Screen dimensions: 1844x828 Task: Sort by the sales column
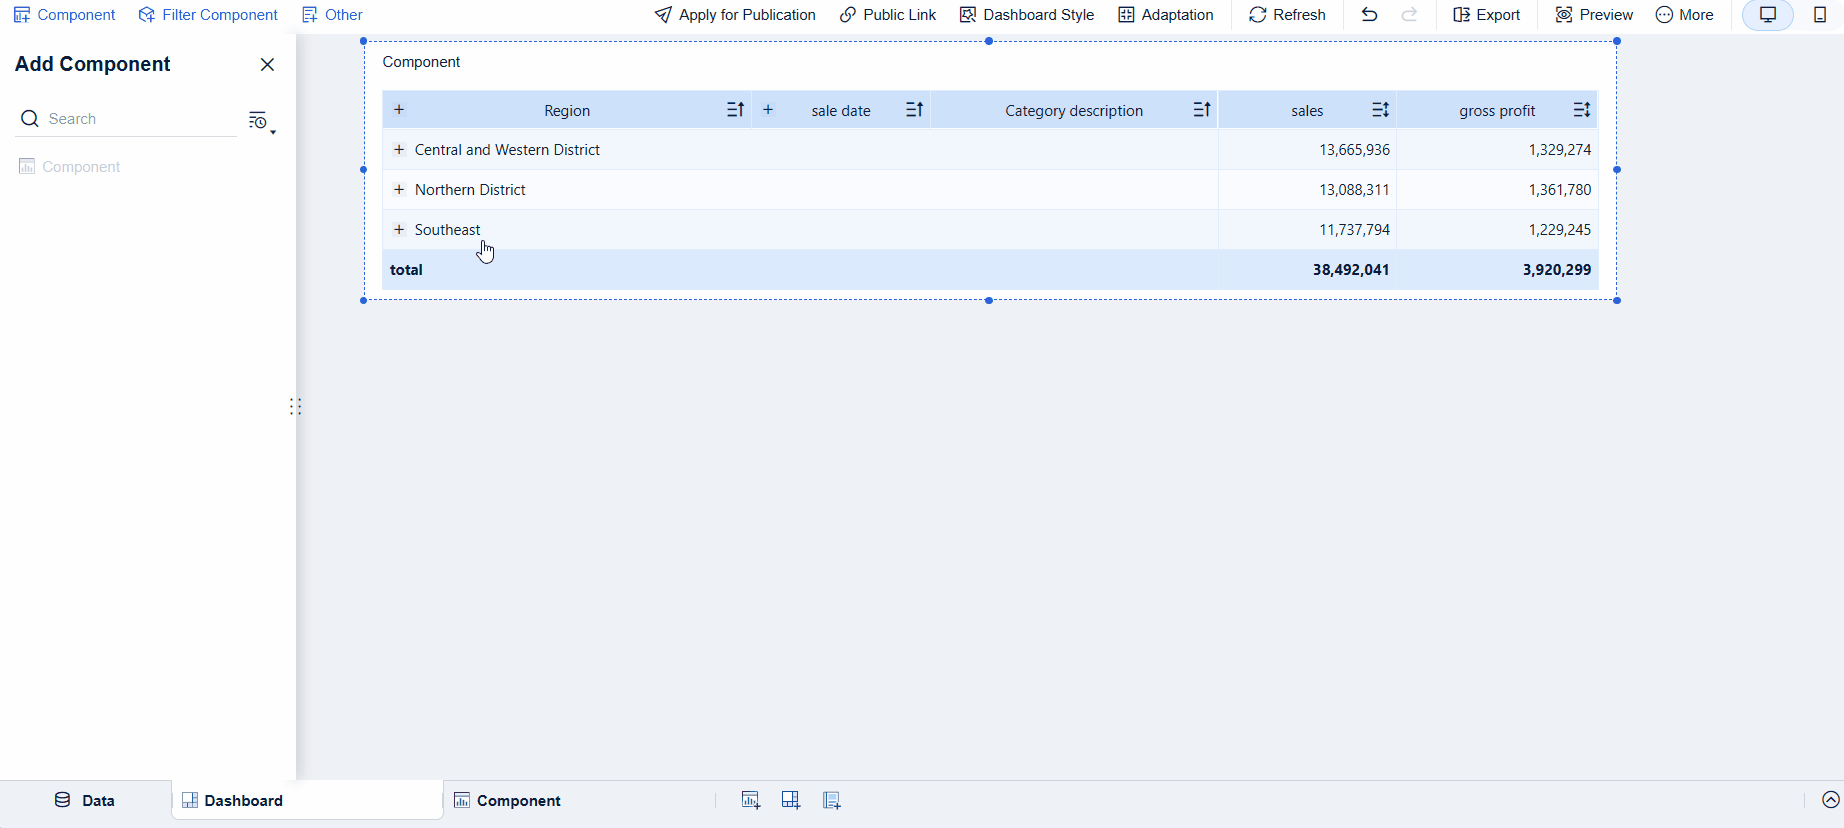(1381, 110)
